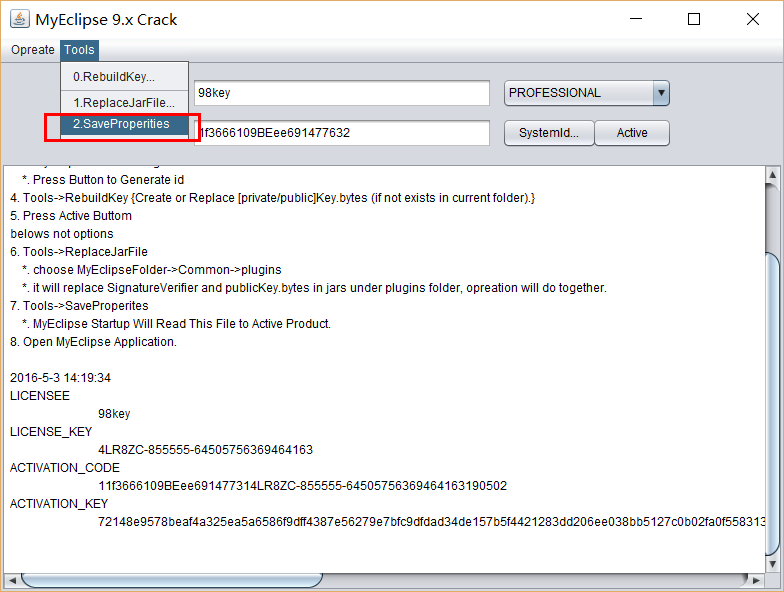This screenshot has height=592, width=784.
Task: Click the Java app icon in title bar
Action: click(20, 19)
